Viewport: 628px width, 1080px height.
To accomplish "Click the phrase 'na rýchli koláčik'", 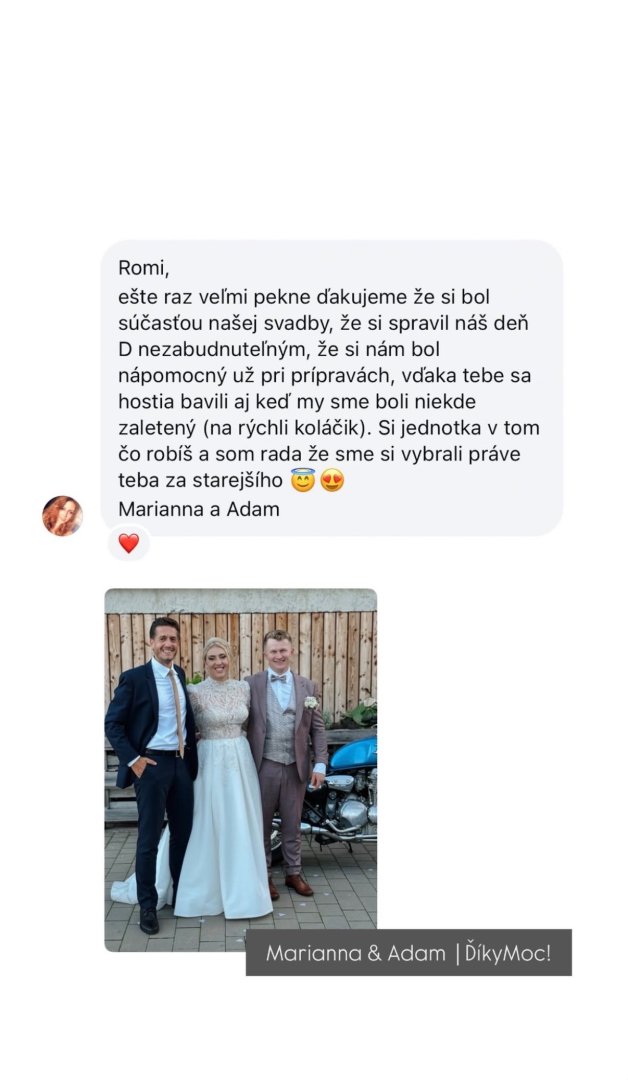I will point(282,428).
